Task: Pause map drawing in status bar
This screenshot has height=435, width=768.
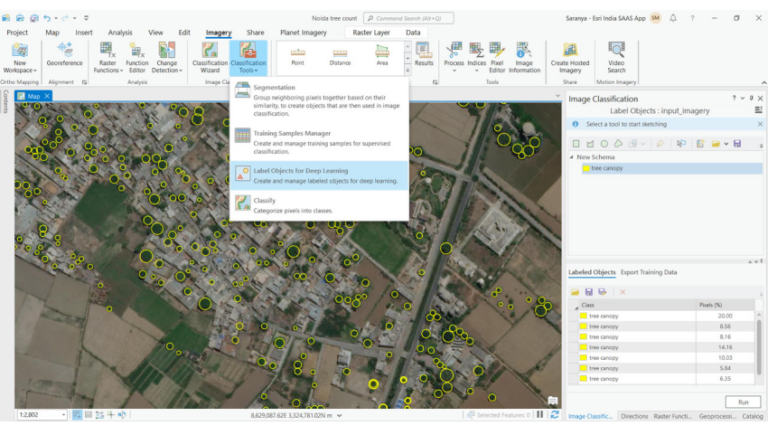Action: pyautogui.click(x=540, y=415)
